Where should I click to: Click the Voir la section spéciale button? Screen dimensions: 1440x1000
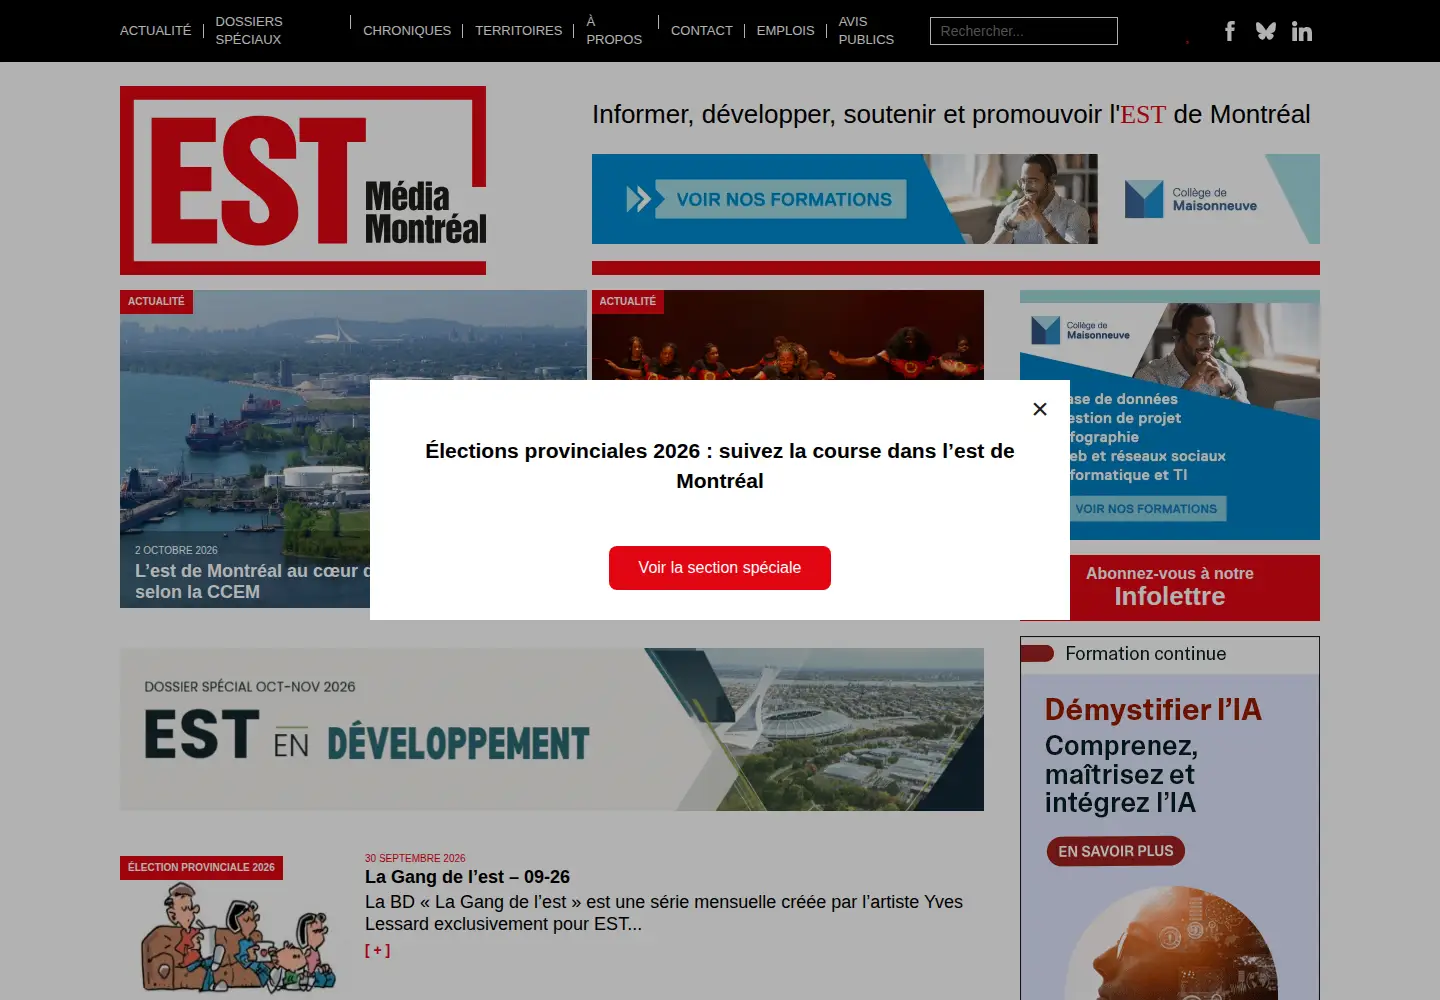[x=720, y=568]
